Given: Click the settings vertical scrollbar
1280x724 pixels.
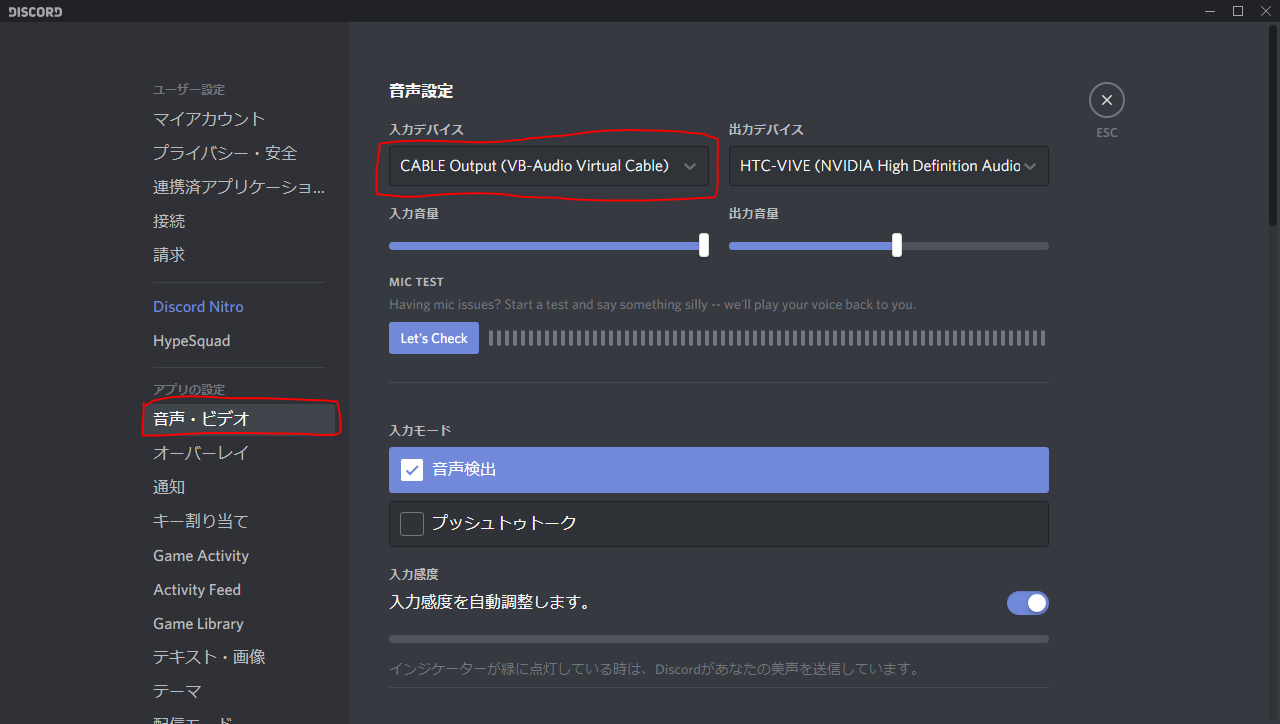Looking at the screenshot, I should point(1273,124).
